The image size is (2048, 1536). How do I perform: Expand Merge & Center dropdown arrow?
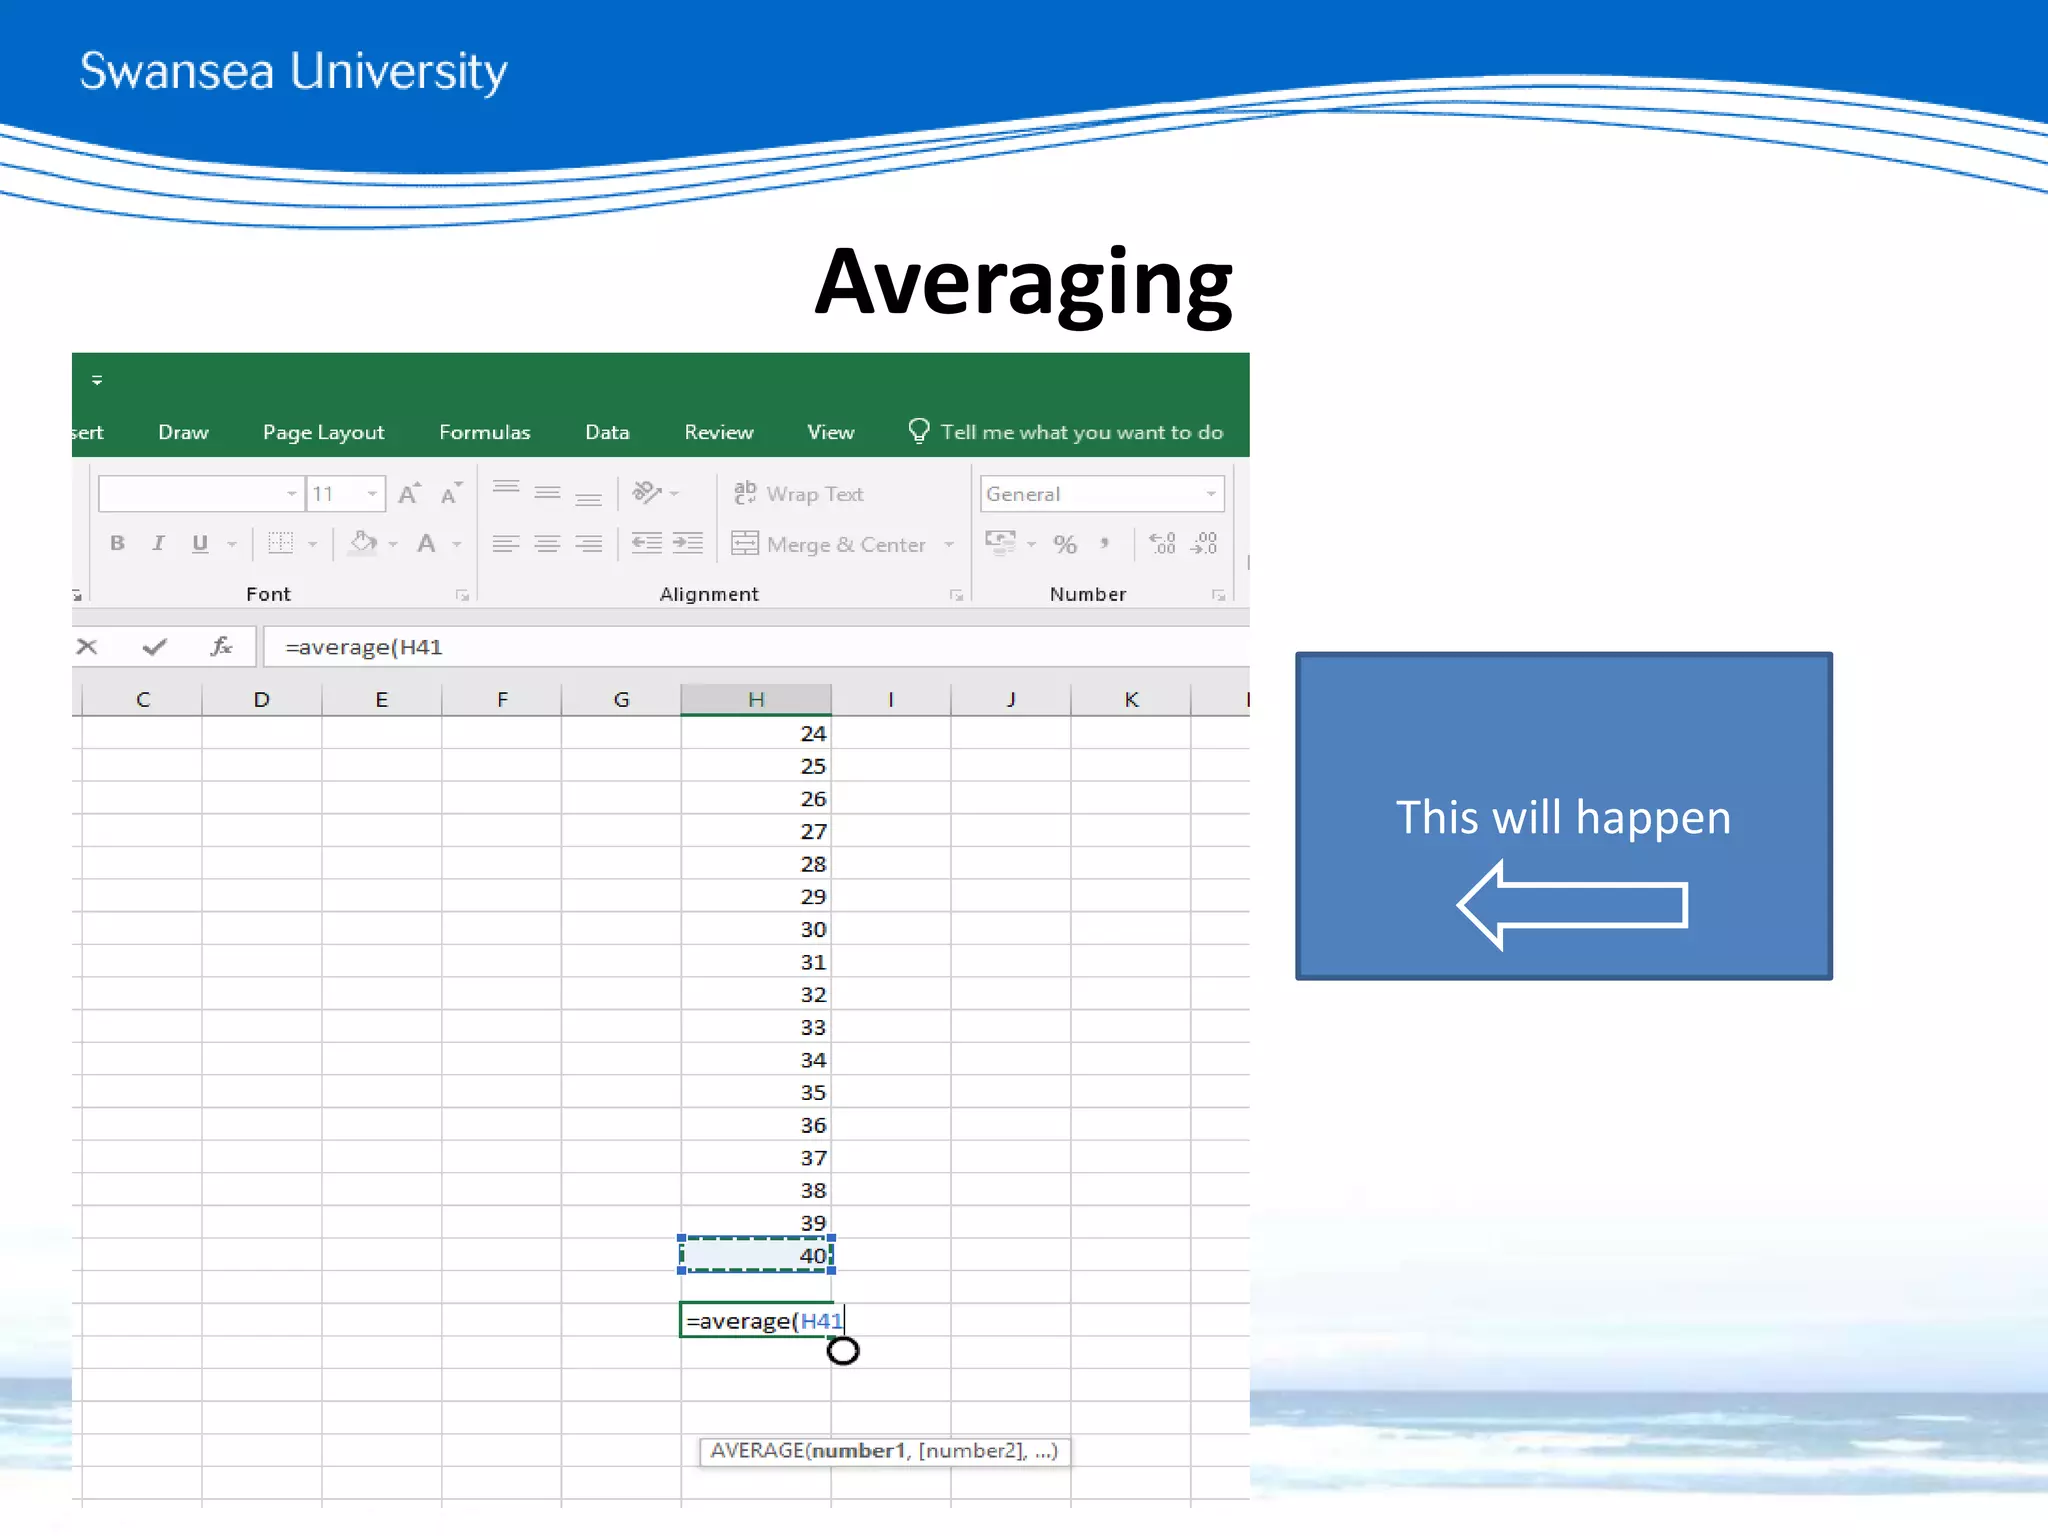point(949,545)
